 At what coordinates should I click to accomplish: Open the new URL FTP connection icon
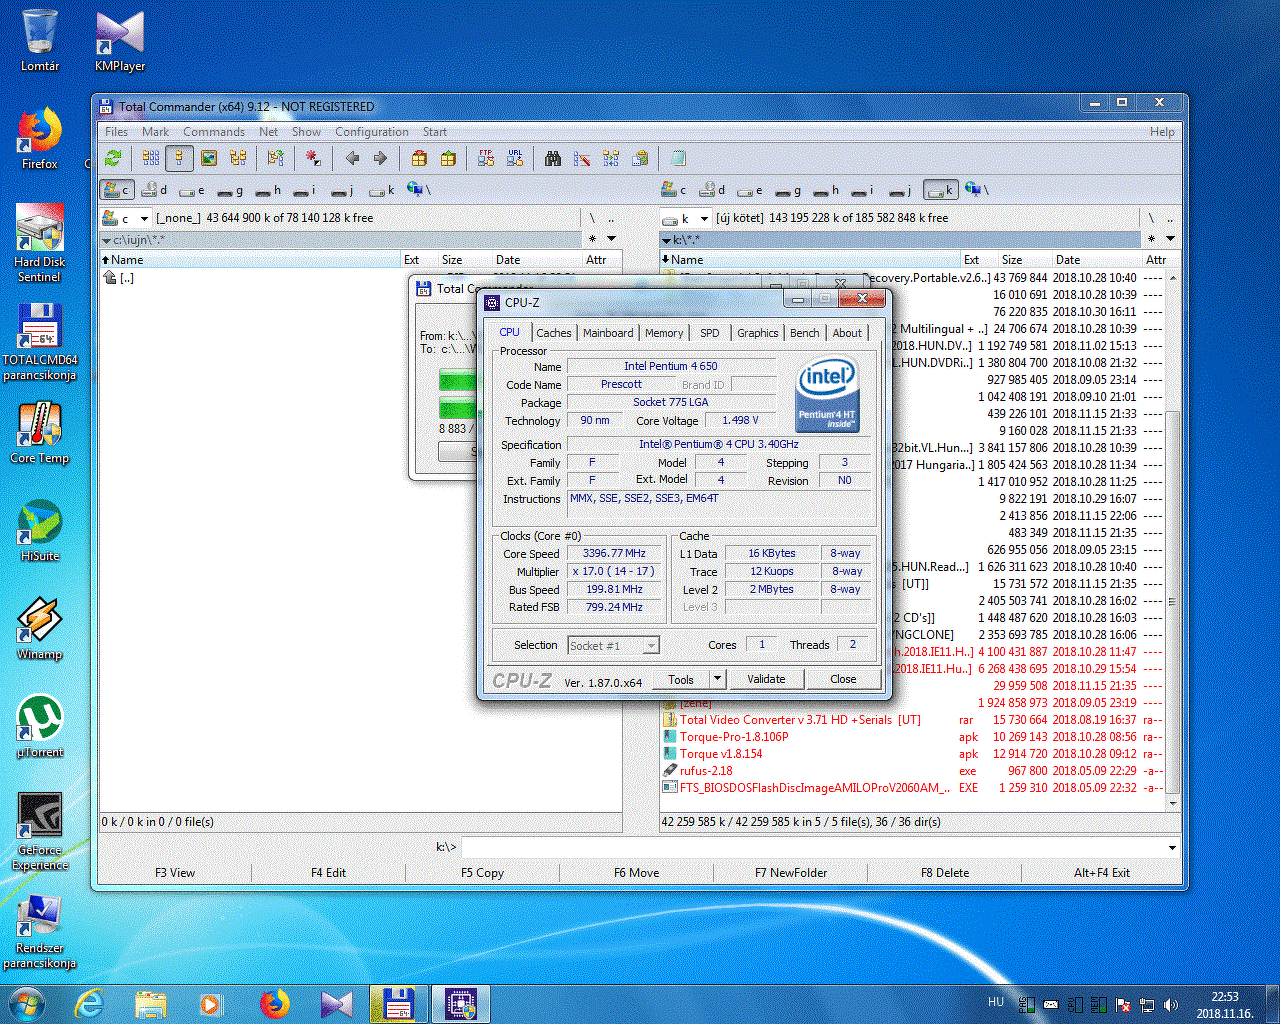tap(515, 158)
